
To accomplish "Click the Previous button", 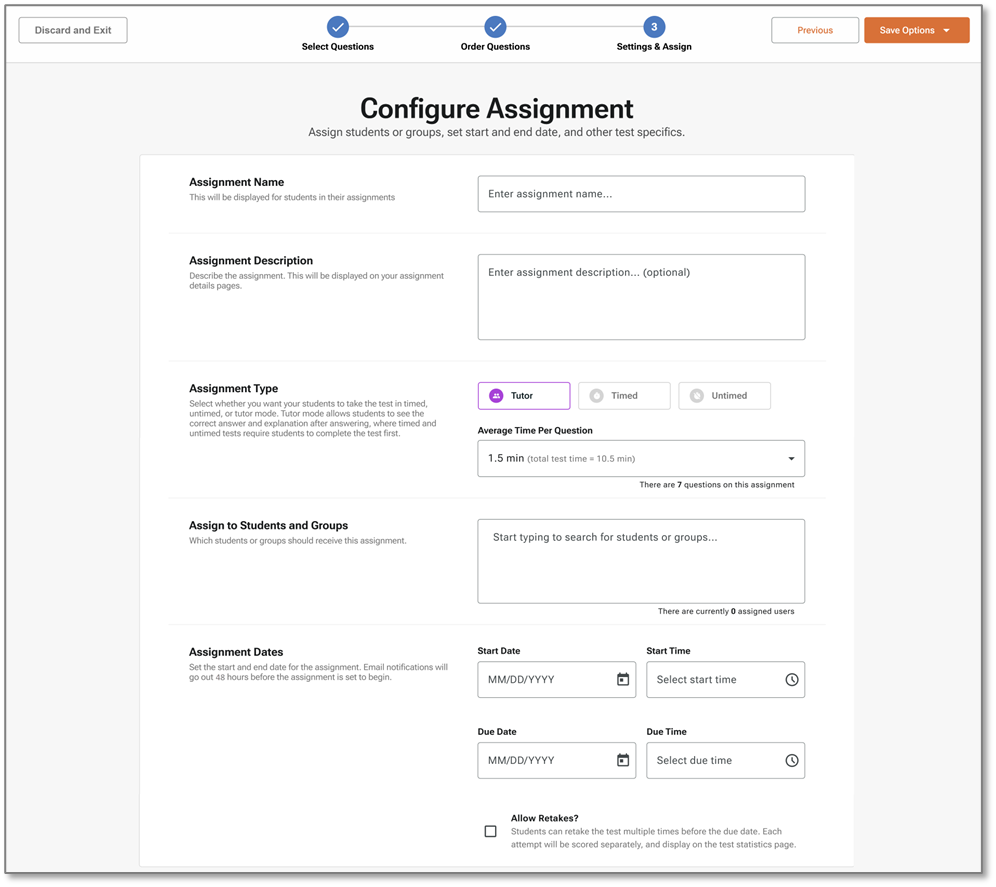I will pyautogui.click(x=814, y=30).
